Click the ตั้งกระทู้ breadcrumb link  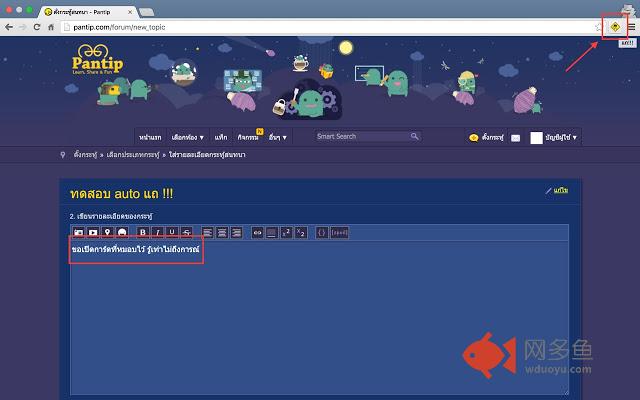(85, 155)
